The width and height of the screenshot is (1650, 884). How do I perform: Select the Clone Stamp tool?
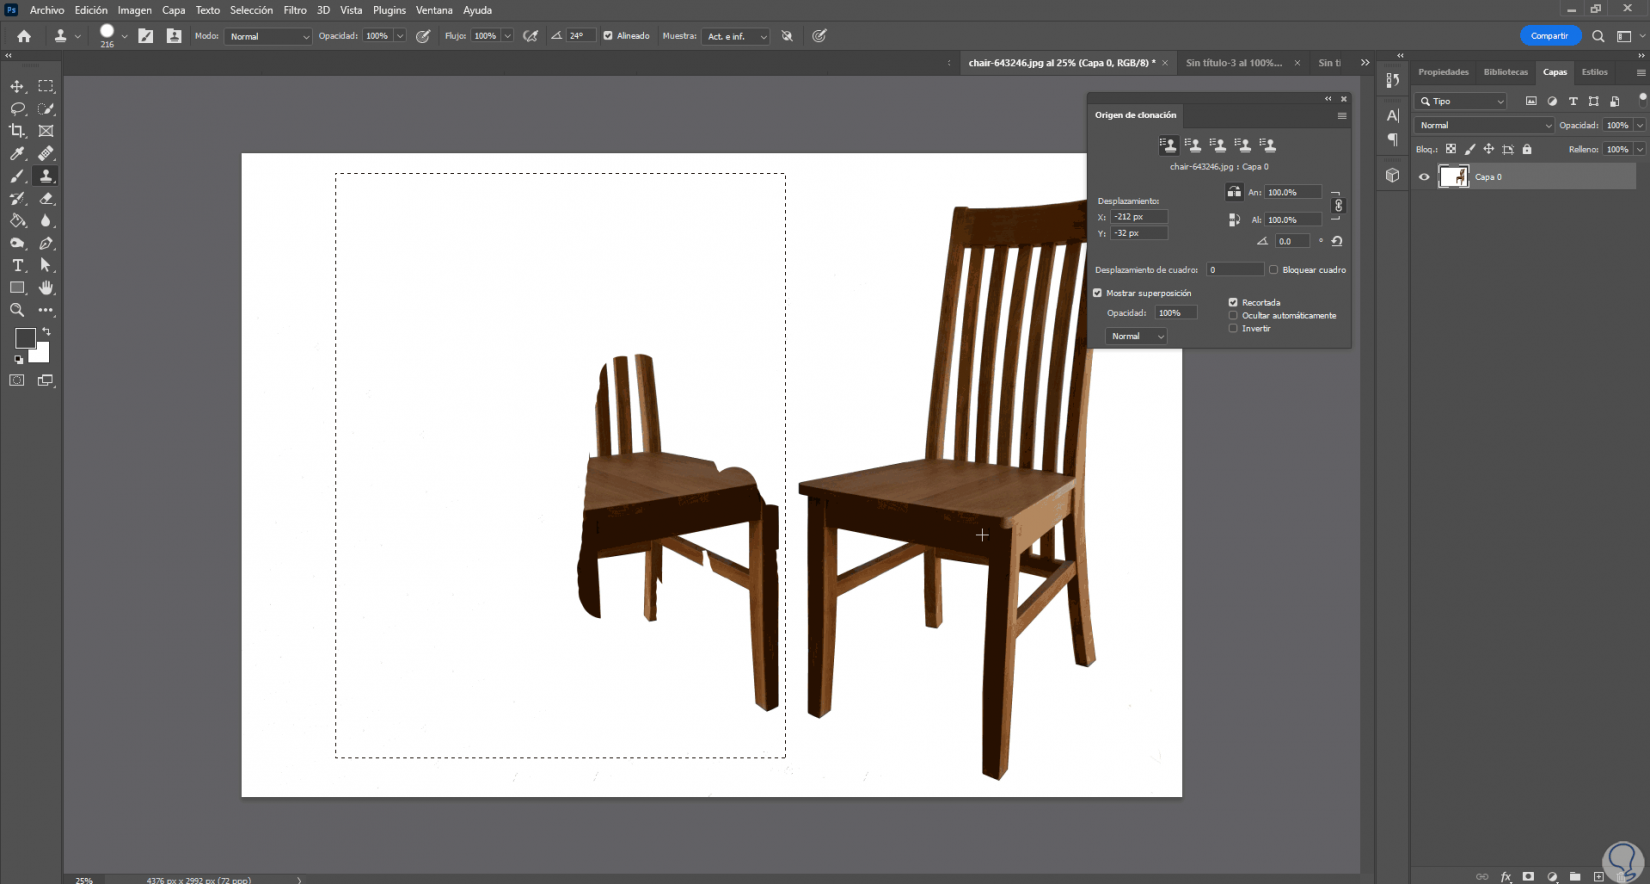tap(46, 176)
